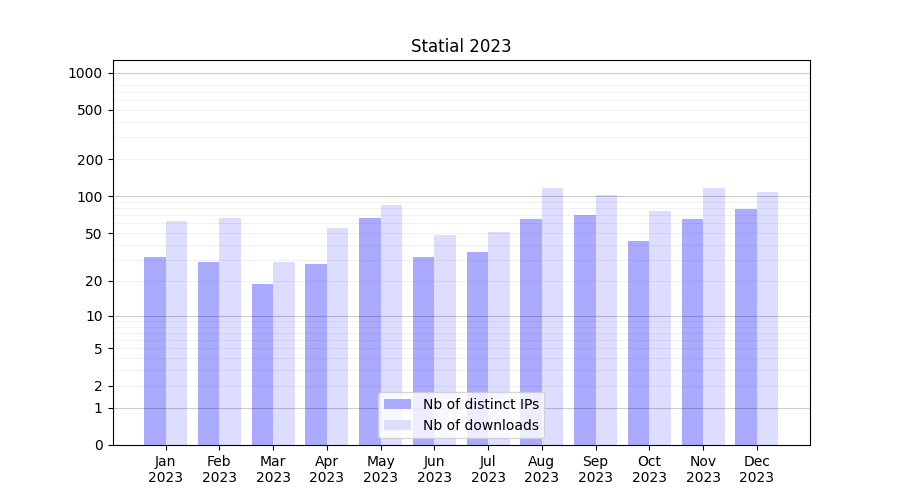Select the 'Jul 2023' x-axis label
Image resolution: width=900 pixels, height=500 pixels.
click(488, 469)
